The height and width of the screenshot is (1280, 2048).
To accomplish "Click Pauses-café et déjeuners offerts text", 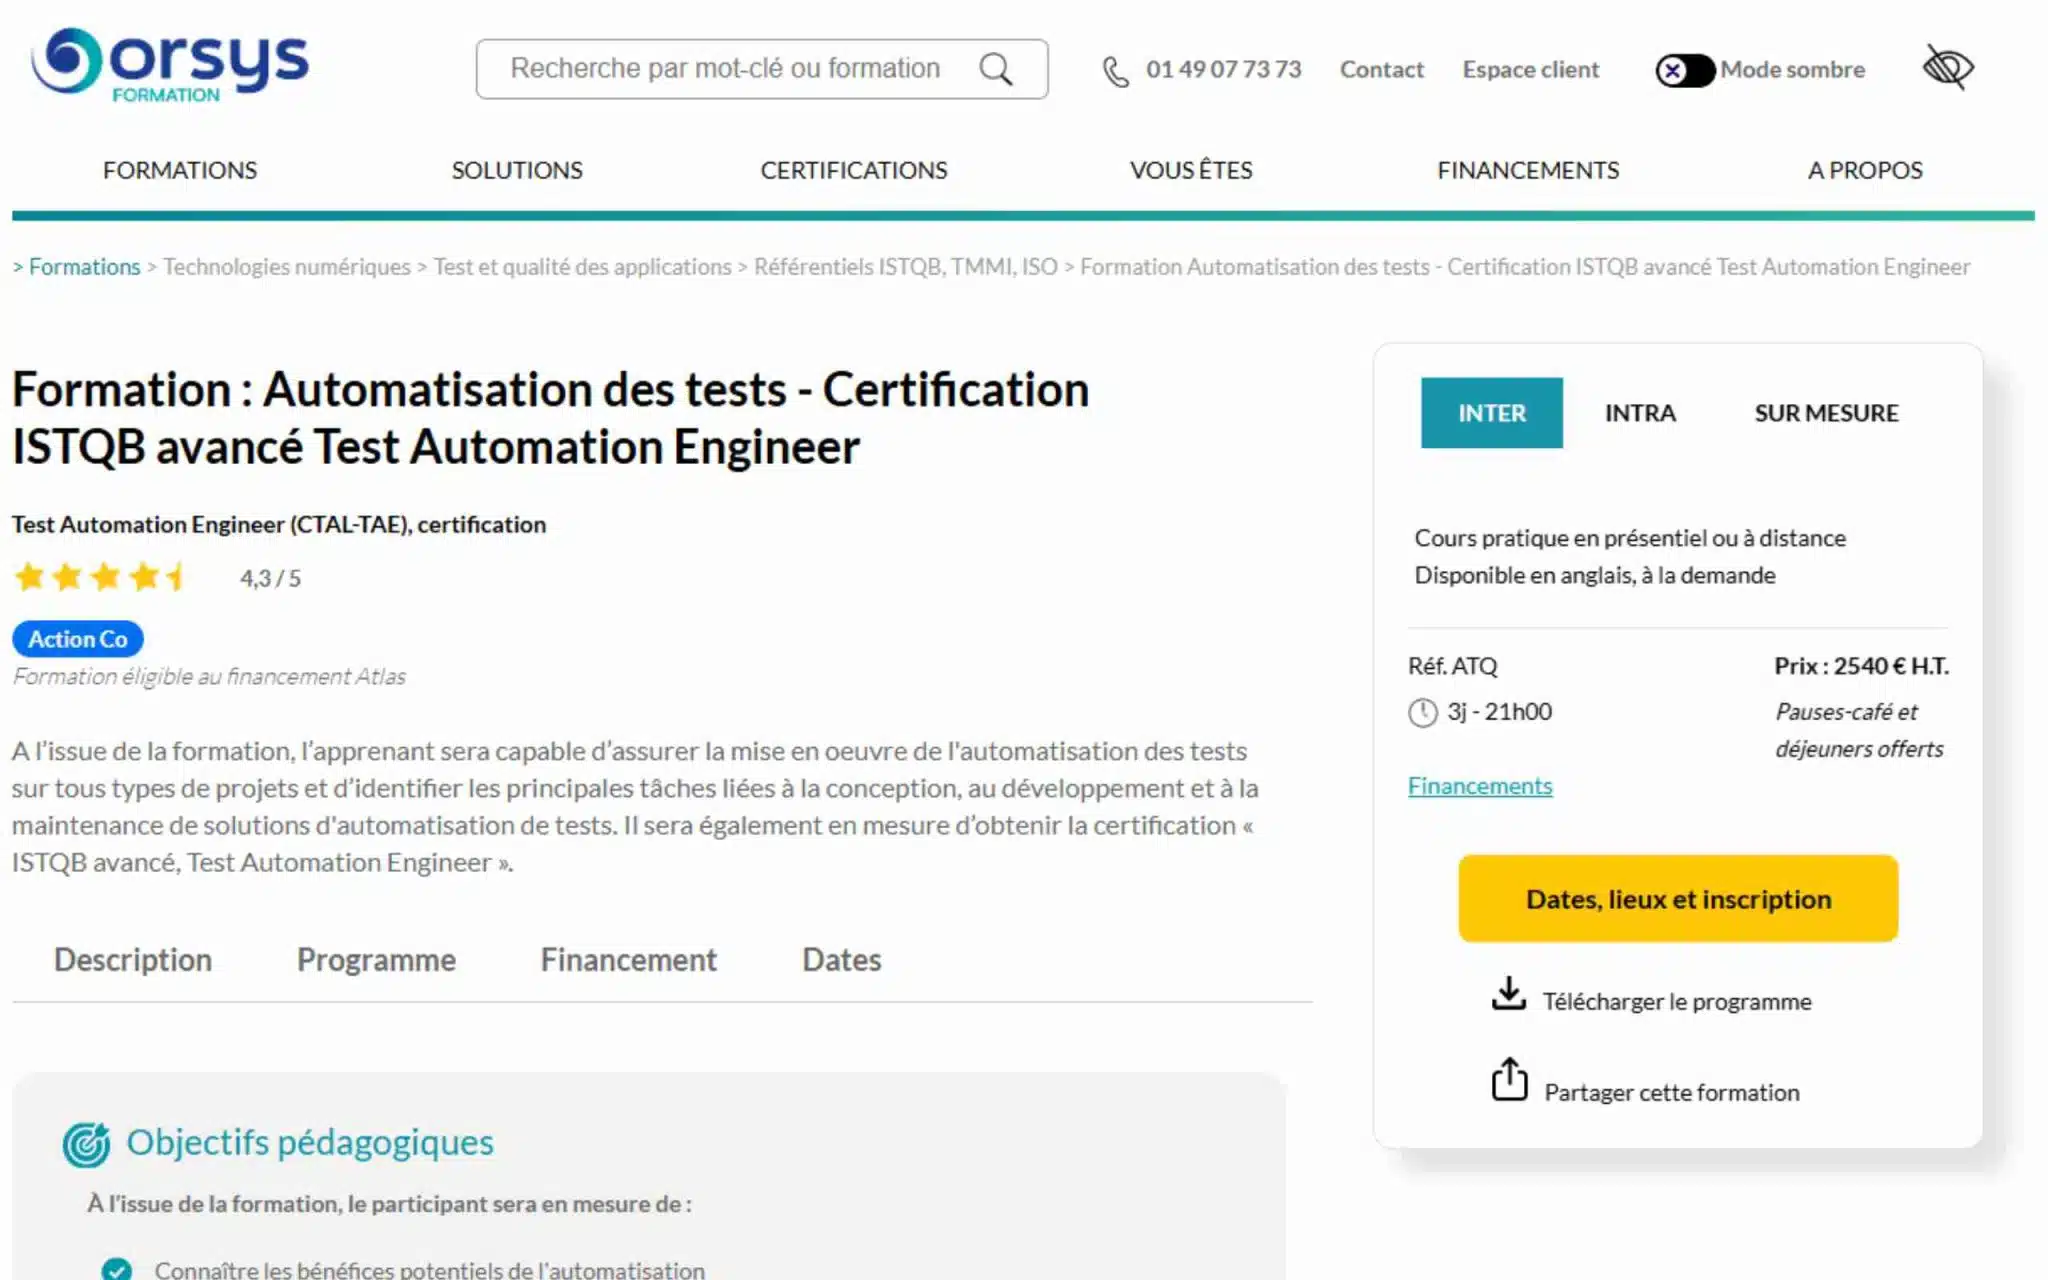I will (1859, 730).
